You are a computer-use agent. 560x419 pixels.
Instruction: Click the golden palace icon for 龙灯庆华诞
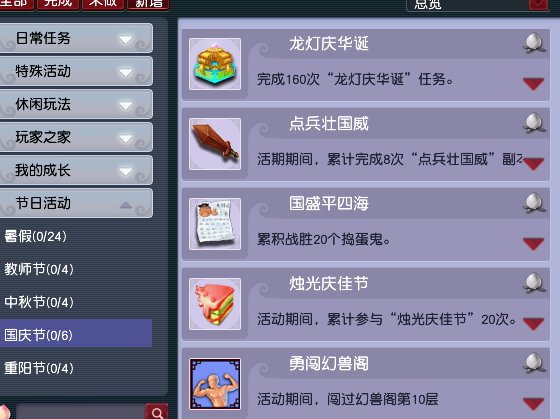[x=215, y=64]
